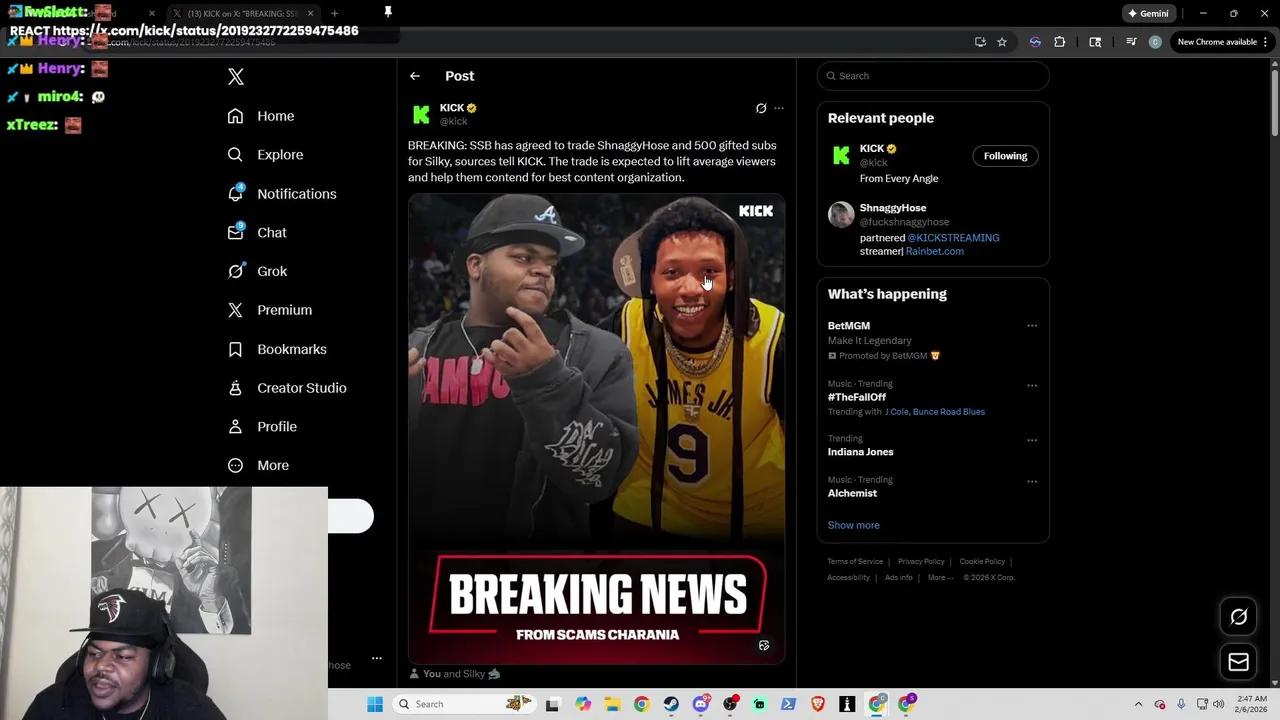Open Notifications in the sidebar
This screenshot has height=720, width=1280.
[x=282, y=194]
